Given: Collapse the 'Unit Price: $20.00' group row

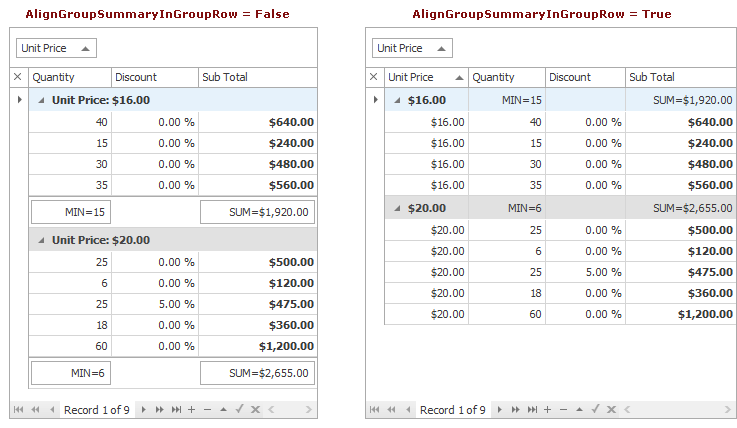Looking at the screenshot, I should [41, 240].
